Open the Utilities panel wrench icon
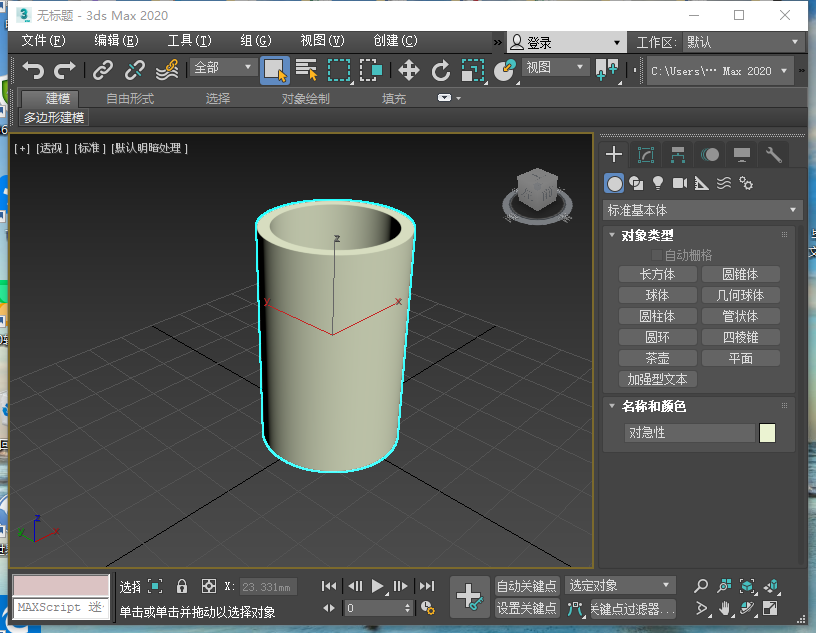Image resolution: width=816 pixels, height=633 pixels. point(773,154)
